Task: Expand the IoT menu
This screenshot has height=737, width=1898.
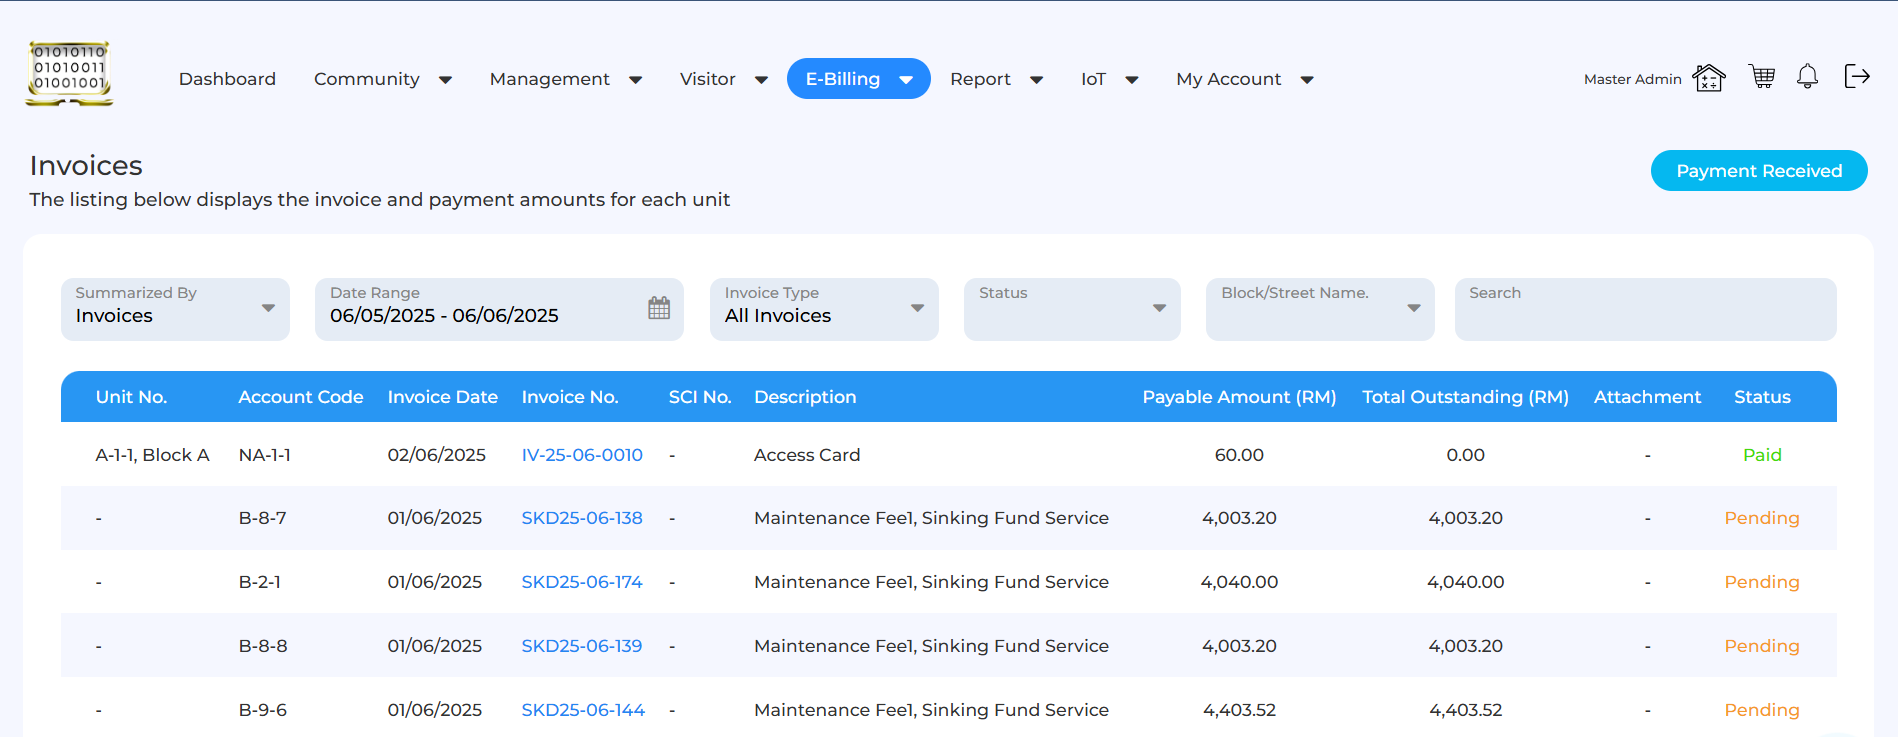Action: (1110, 79)
